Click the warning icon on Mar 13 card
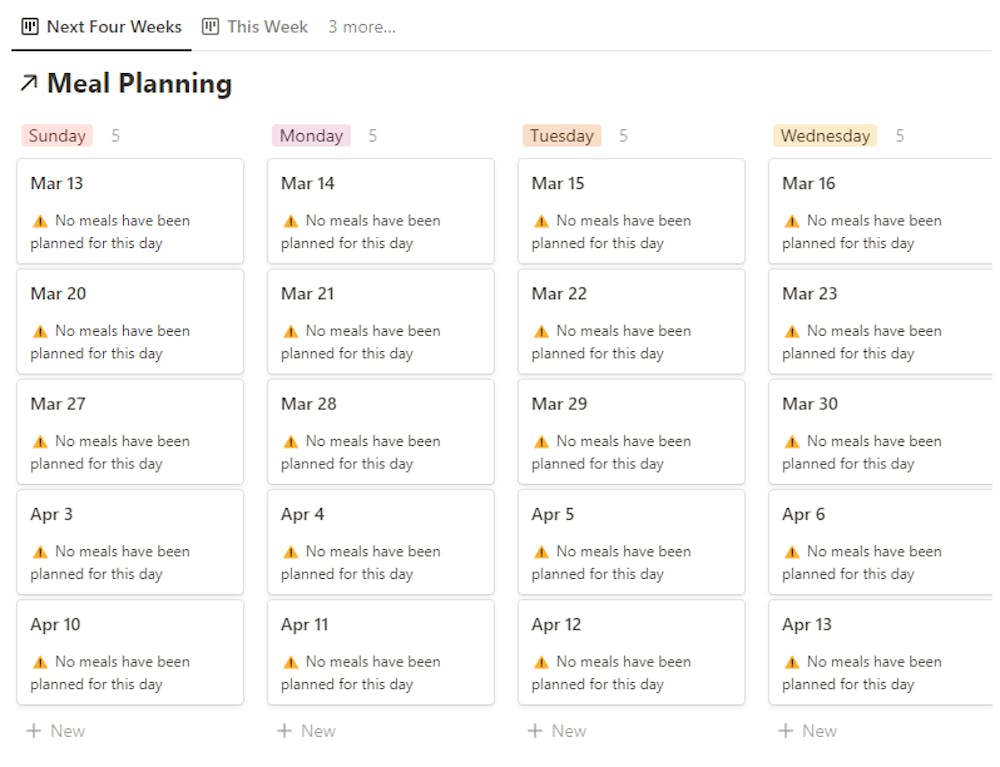Viewport: 1000px width, 767px height. (x=40, y=221)
